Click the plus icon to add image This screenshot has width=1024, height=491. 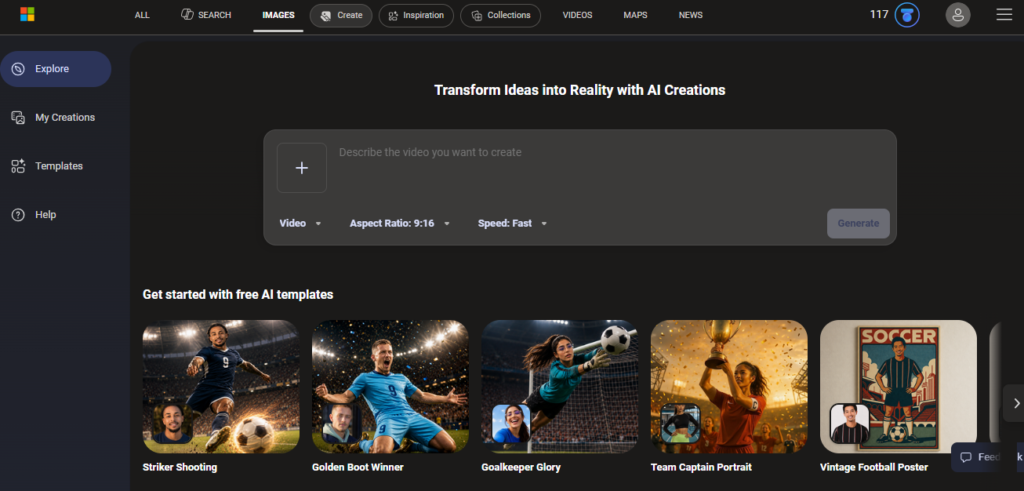pos(302,168)
